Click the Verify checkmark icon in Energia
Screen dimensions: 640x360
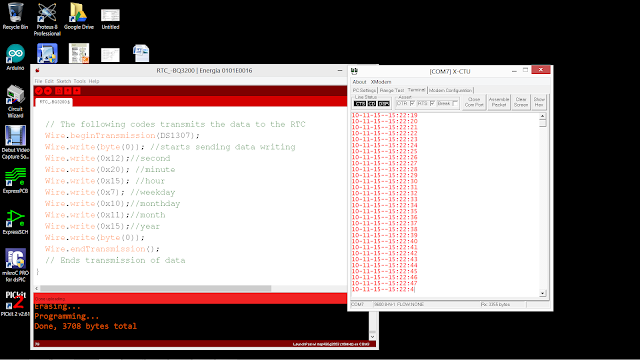point(39,91)
